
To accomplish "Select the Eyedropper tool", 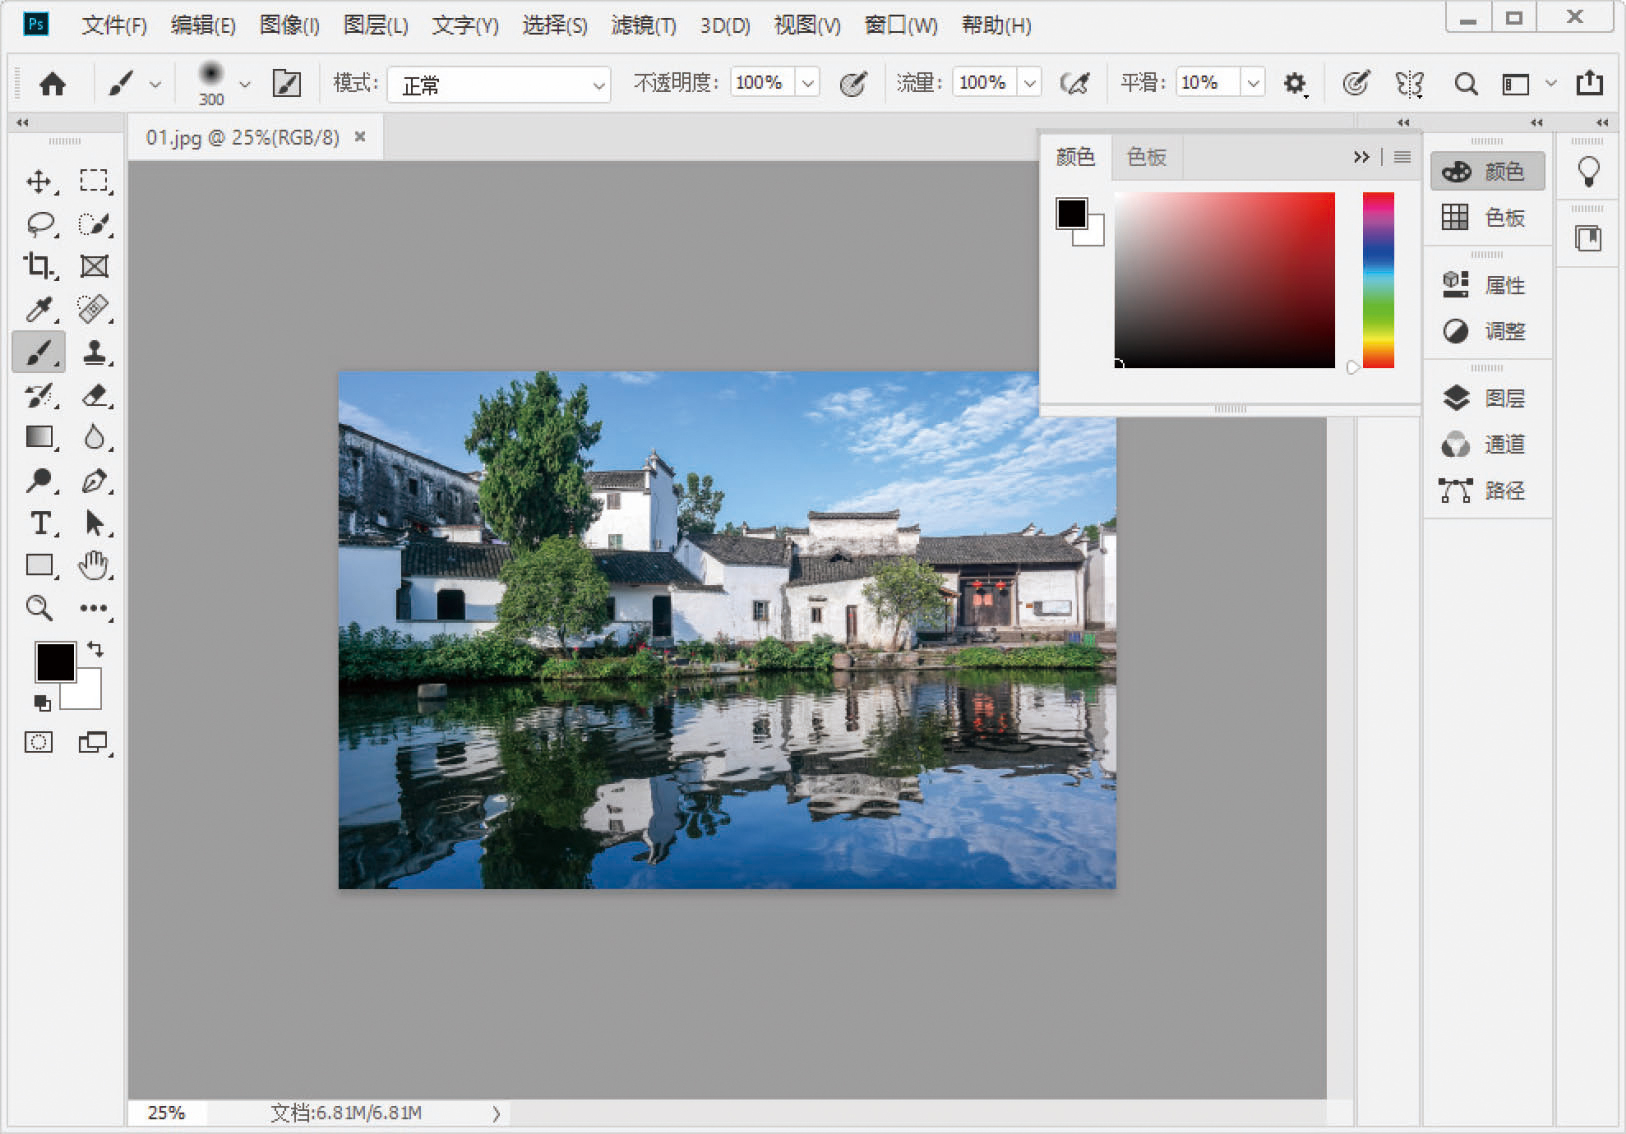I will [39, 309].
